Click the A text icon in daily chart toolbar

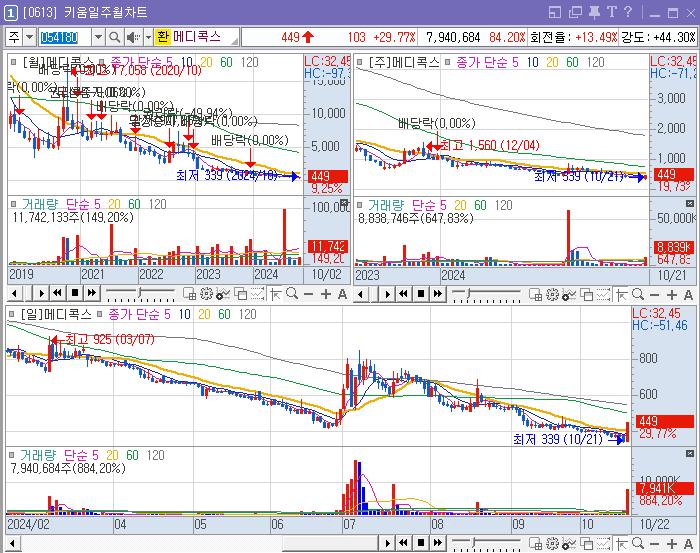[x=688, y=544]
